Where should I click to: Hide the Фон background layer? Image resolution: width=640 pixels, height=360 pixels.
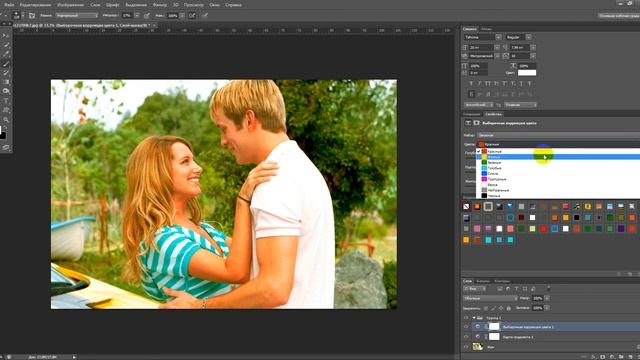pos(466,347)
